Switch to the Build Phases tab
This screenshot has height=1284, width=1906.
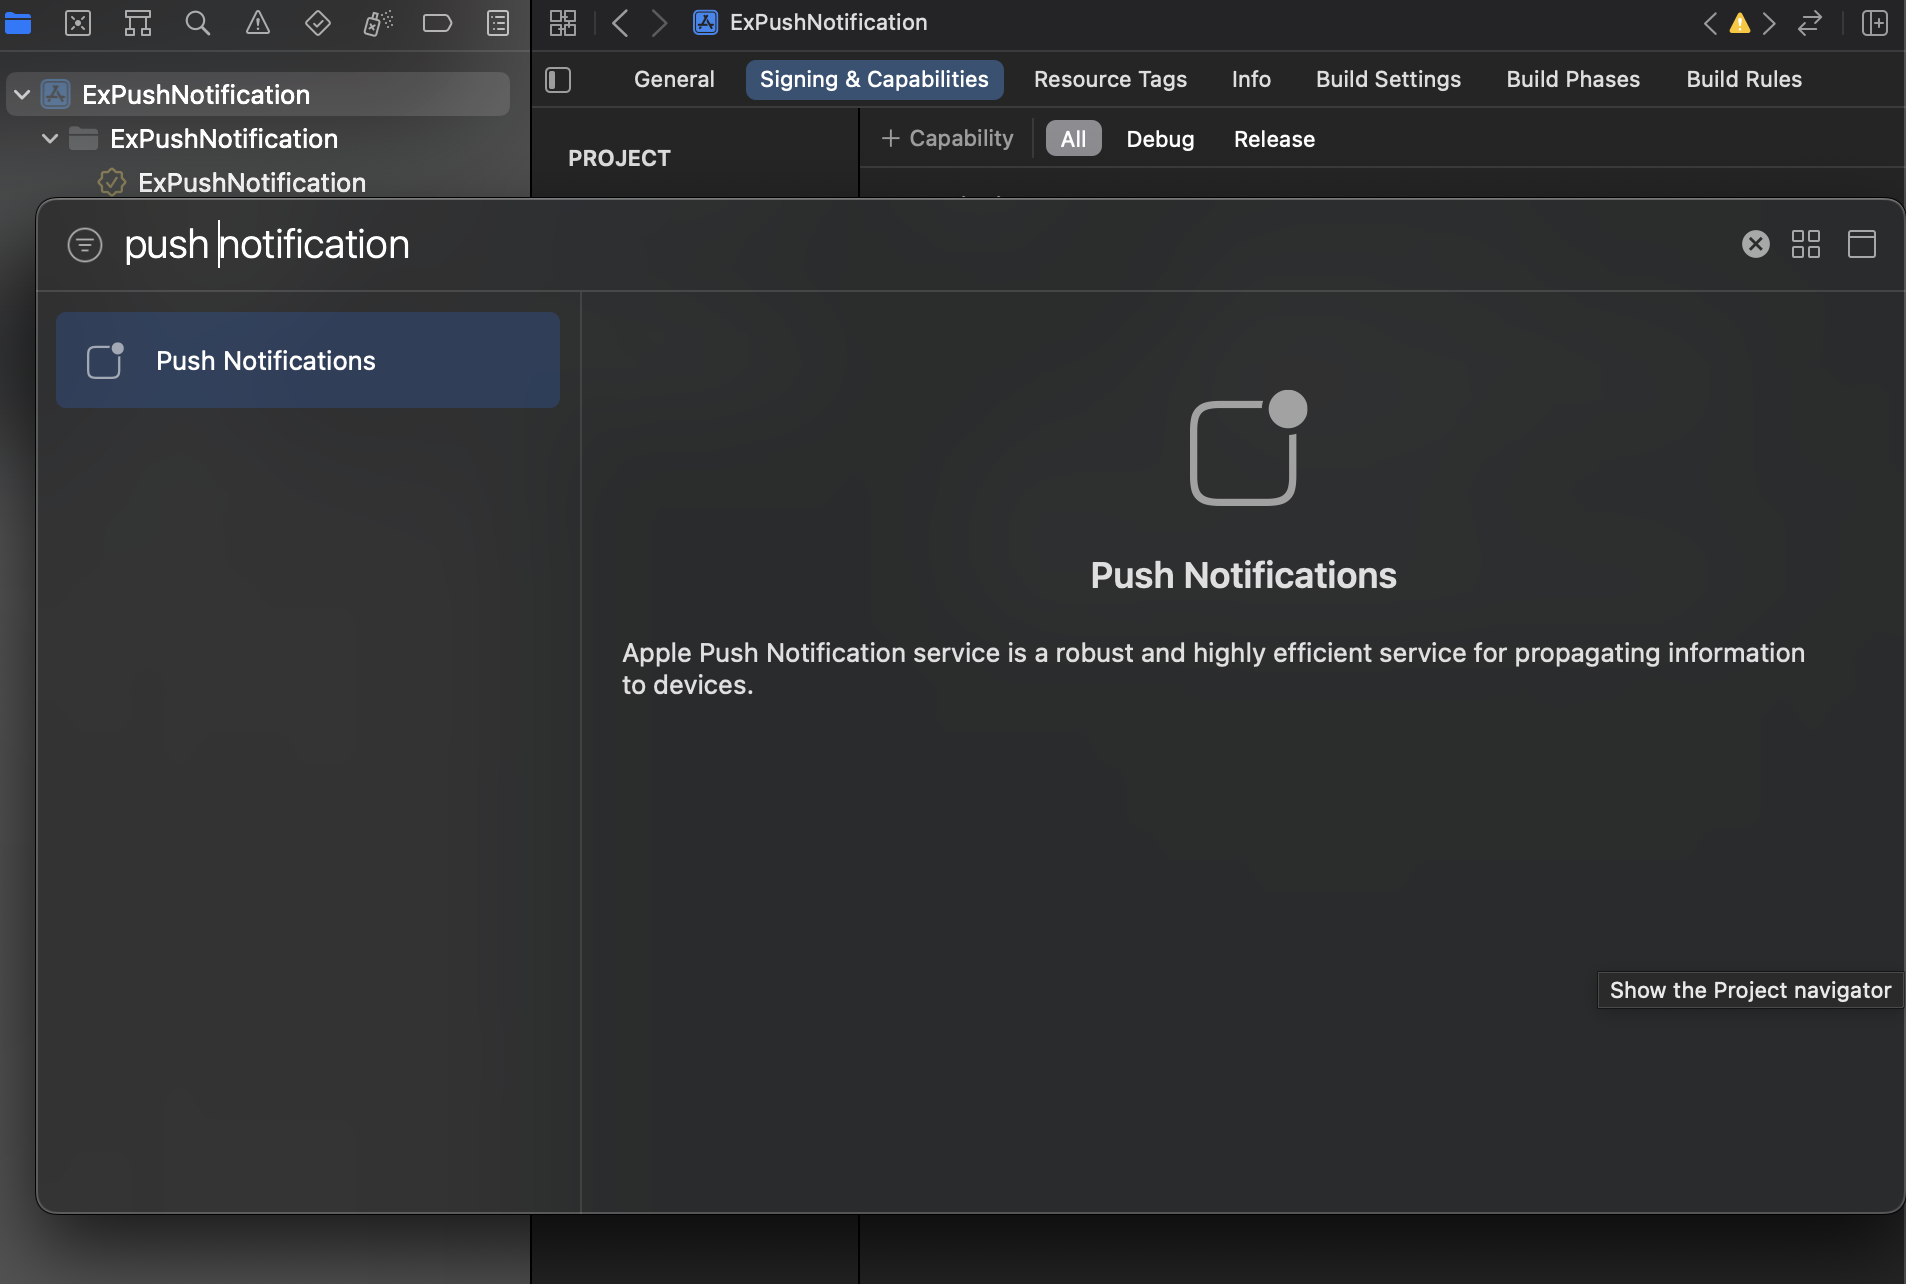1573,79
